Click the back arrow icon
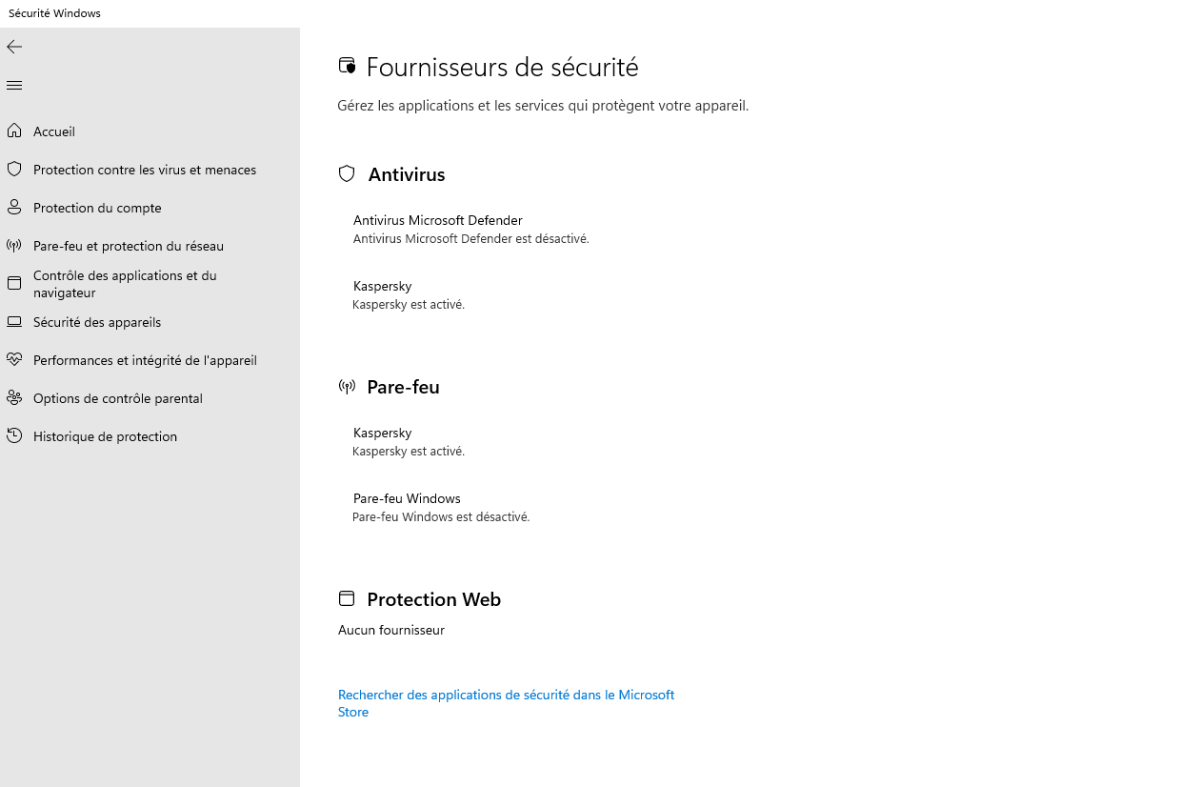 coord(14,47)
